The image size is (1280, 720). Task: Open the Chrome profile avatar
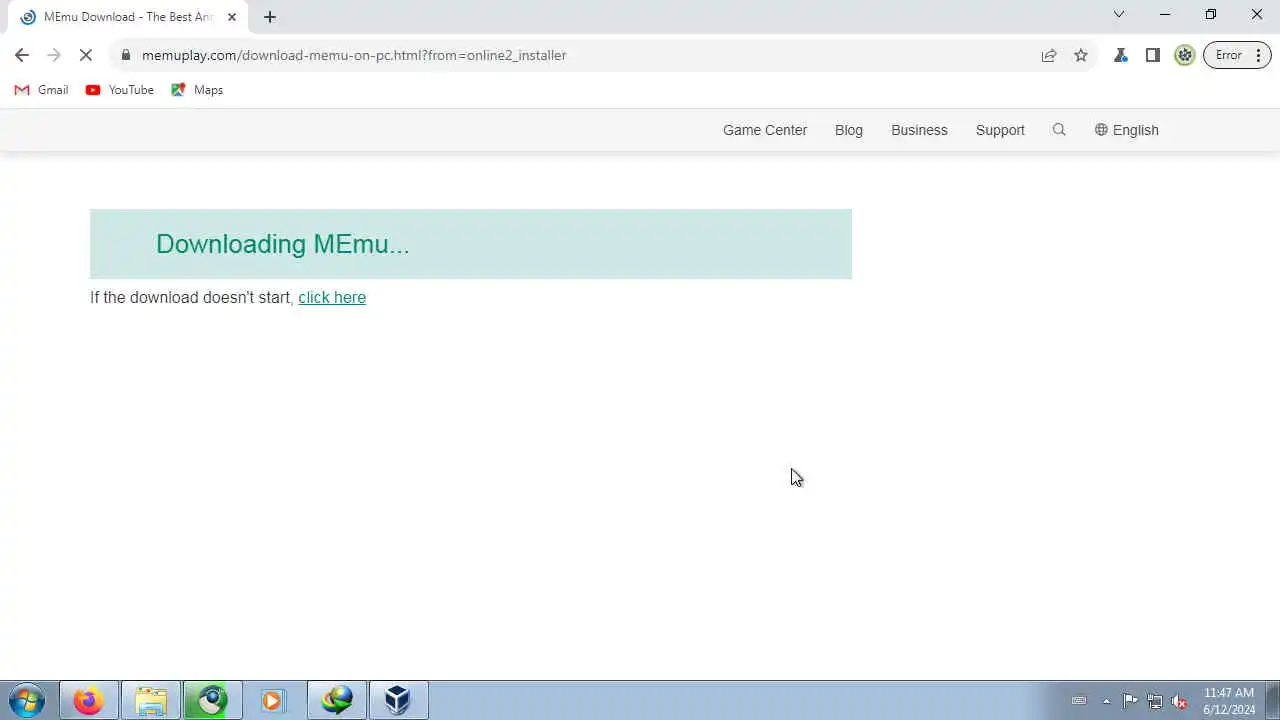coord(1185,55)
